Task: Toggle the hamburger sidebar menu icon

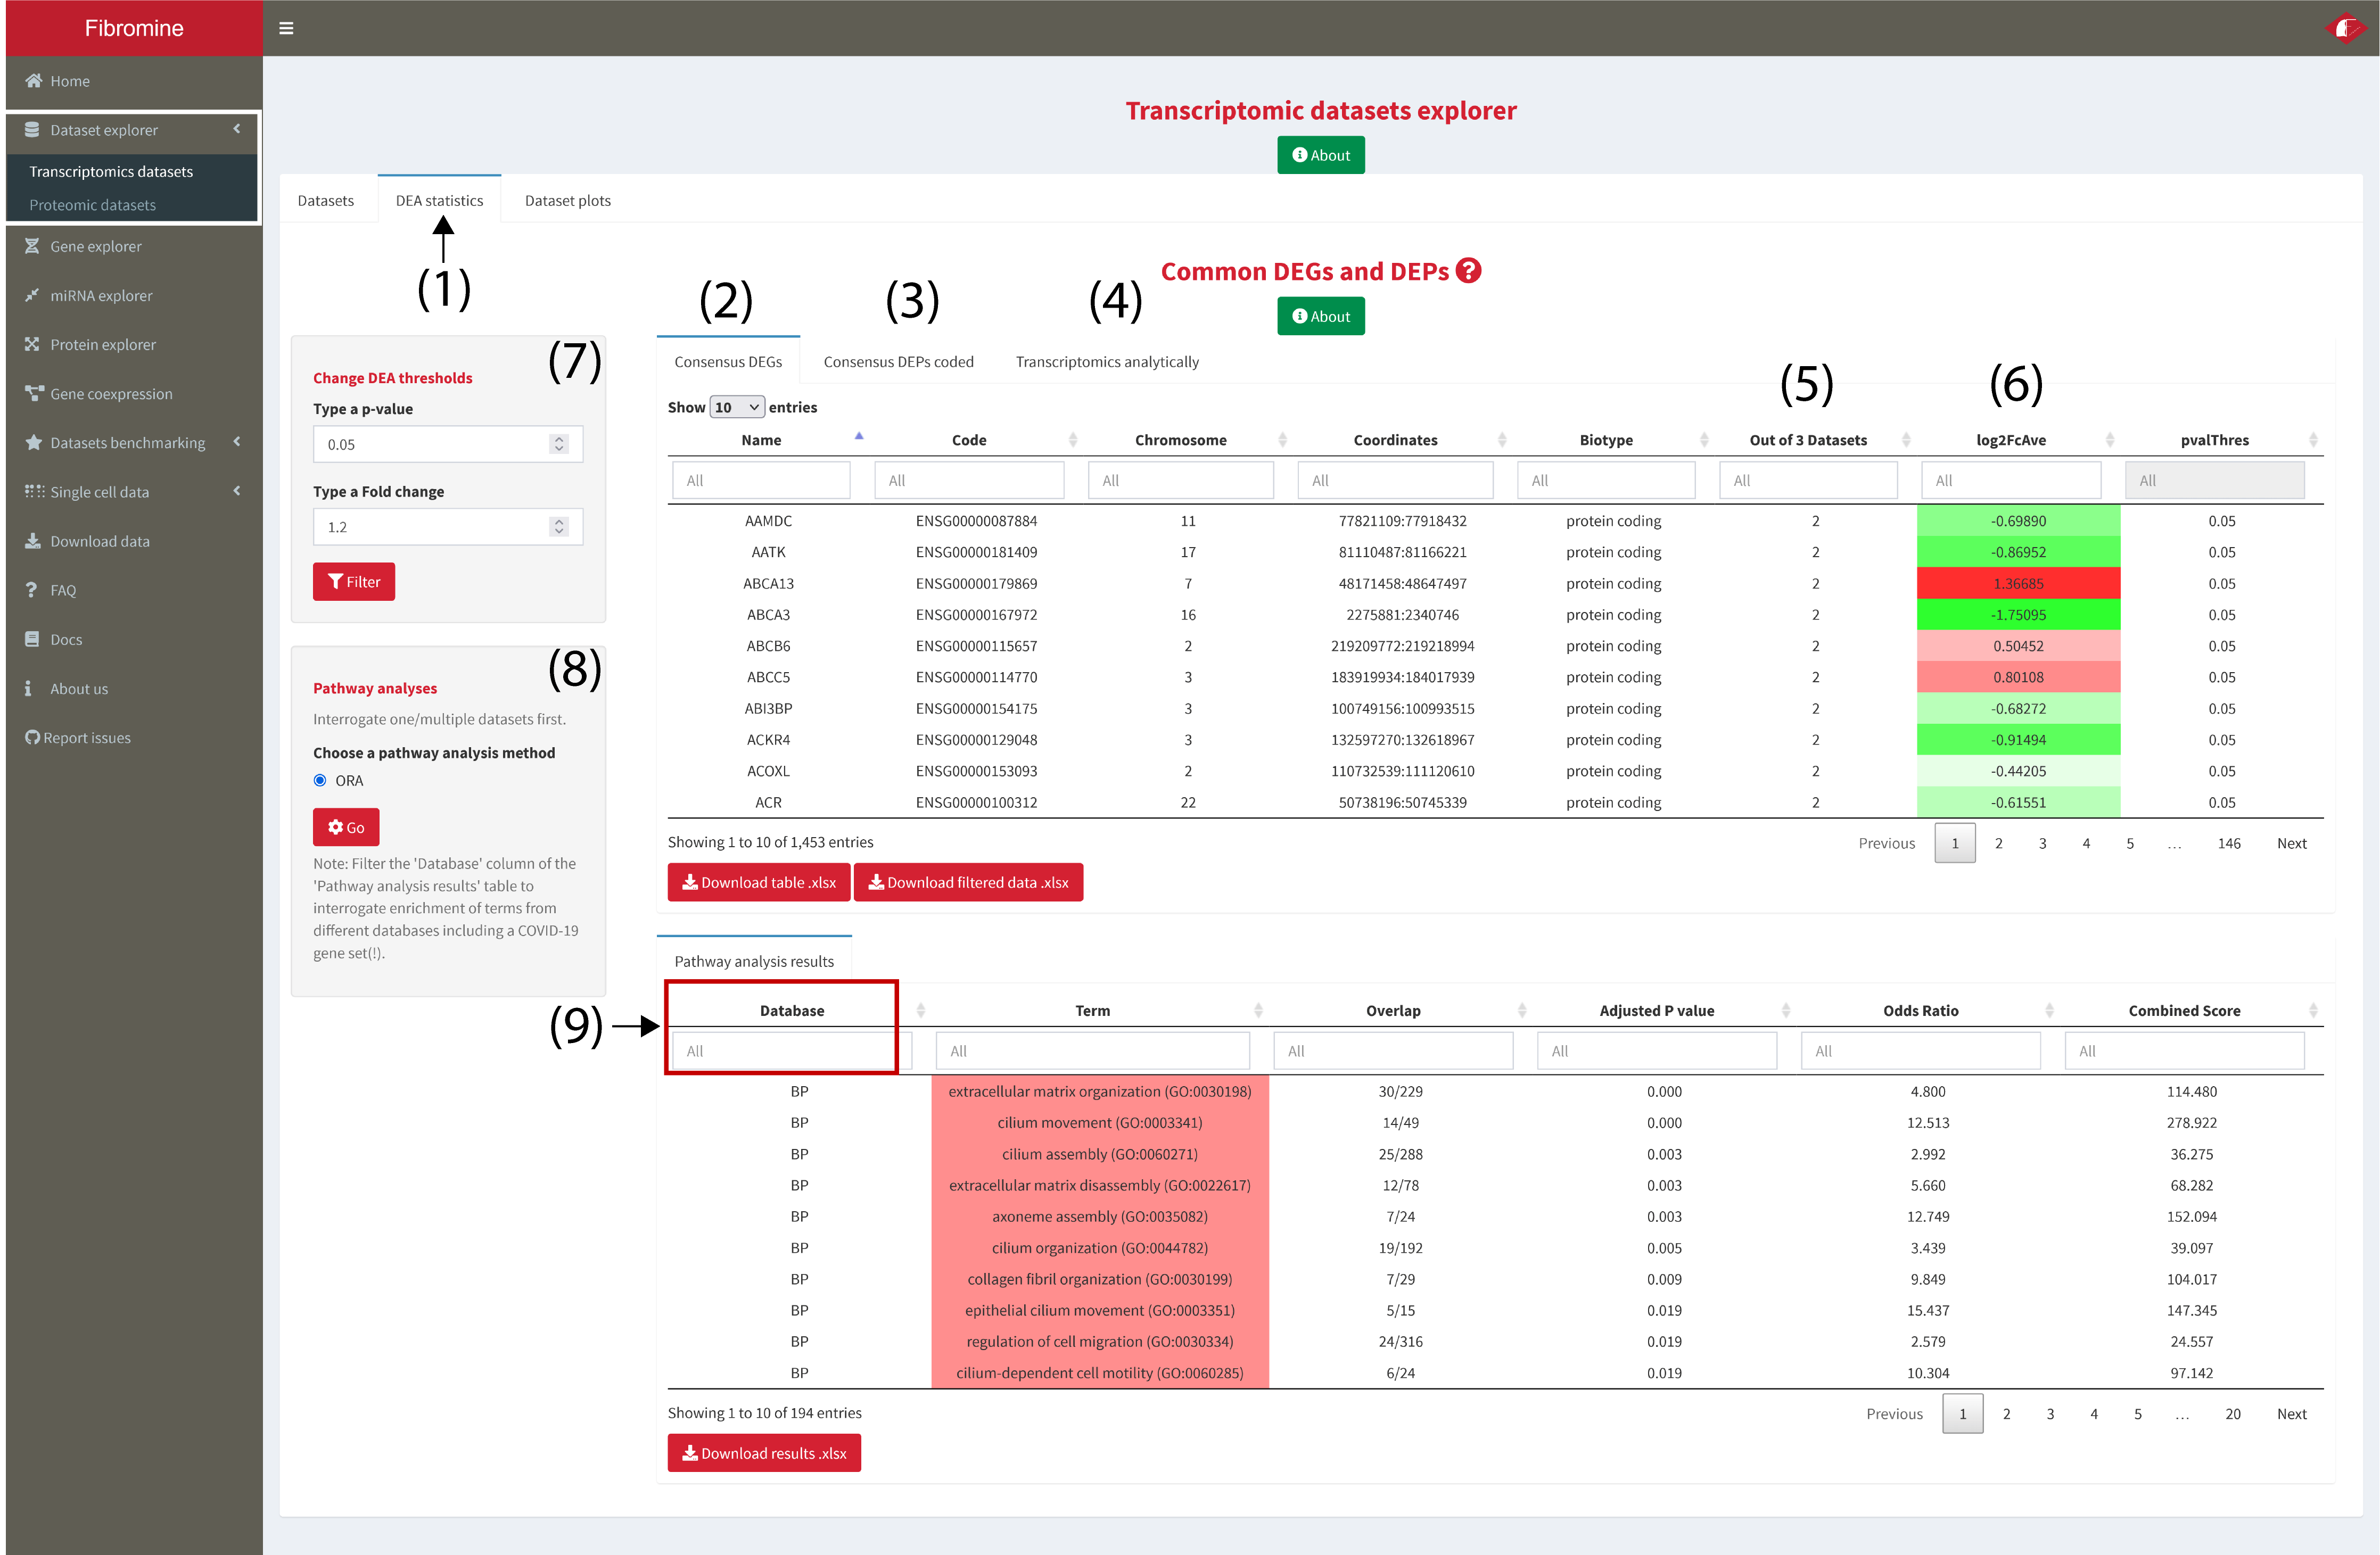Action: [x=286, y=28]
